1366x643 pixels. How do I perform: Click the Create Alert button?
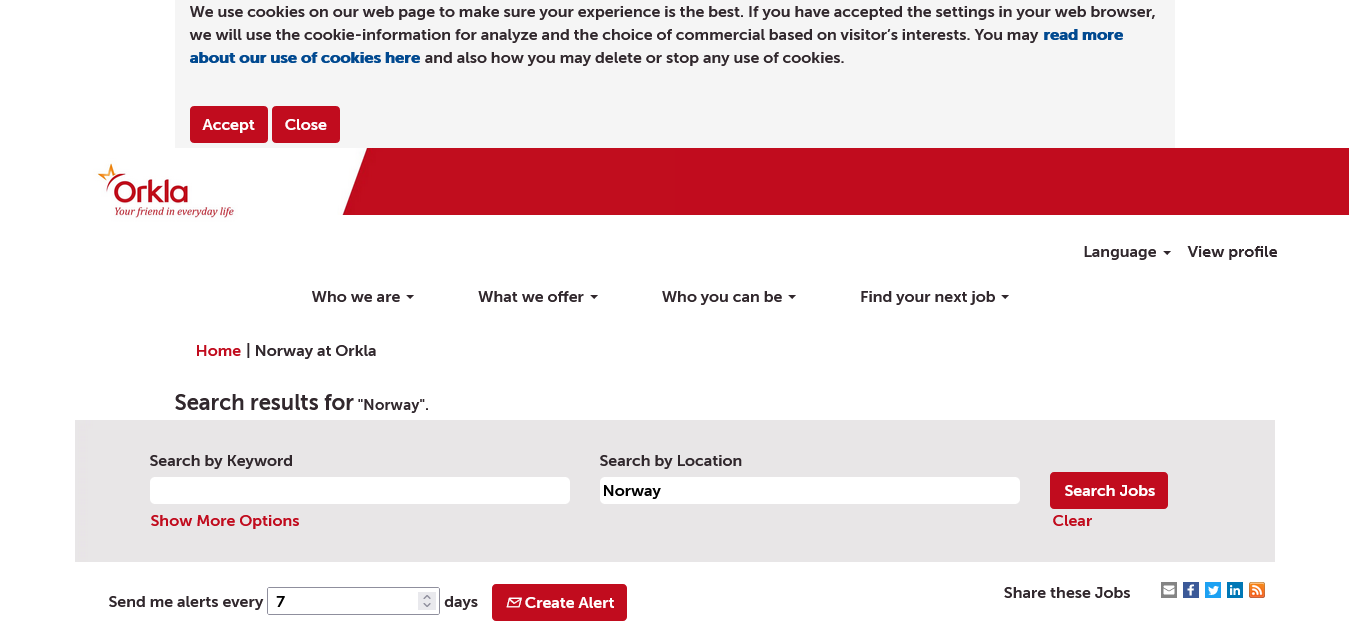(559, 603)
